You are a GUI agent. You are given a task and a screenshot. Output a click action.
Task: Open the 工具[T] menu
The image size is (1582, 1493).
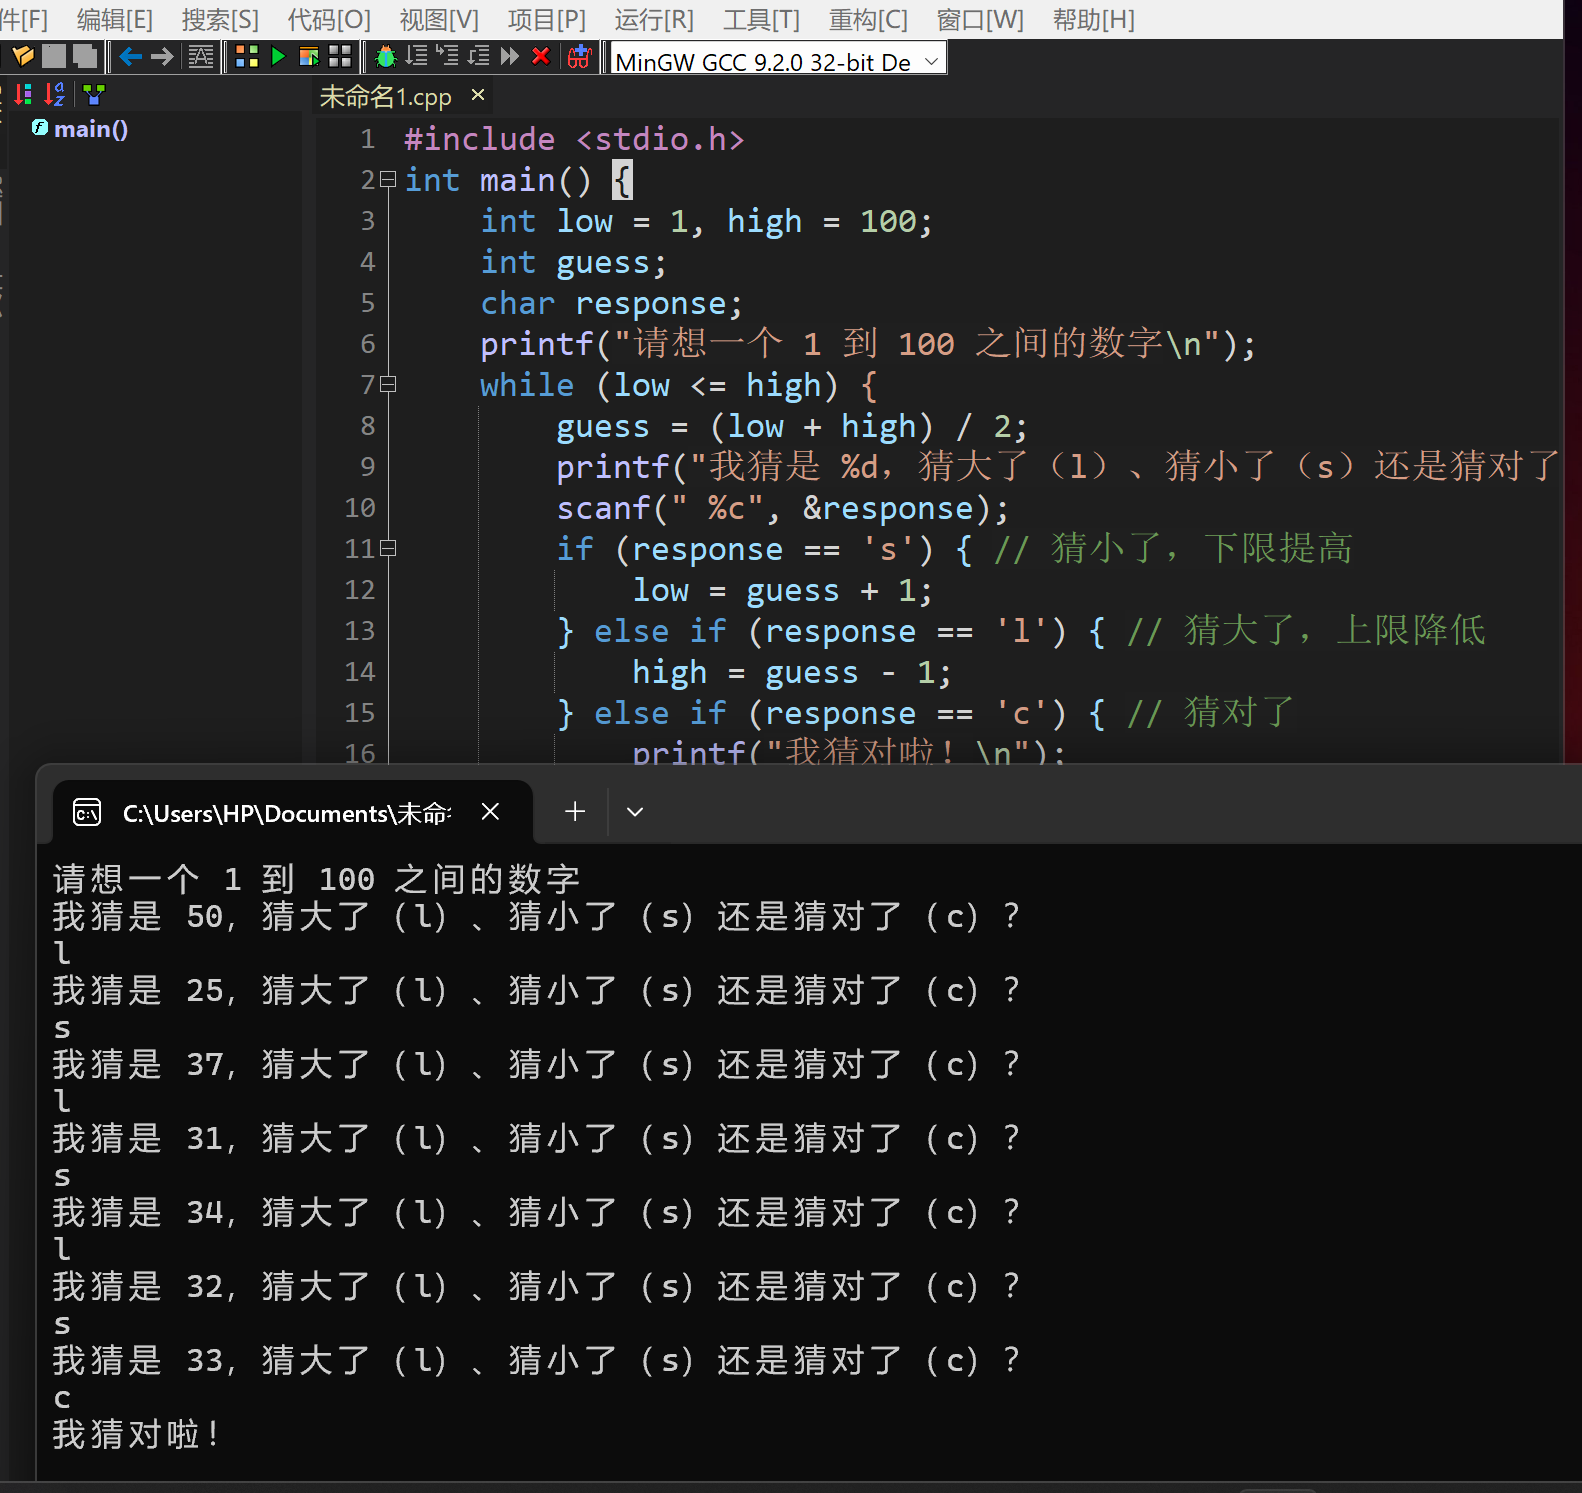tap(761, 19)
